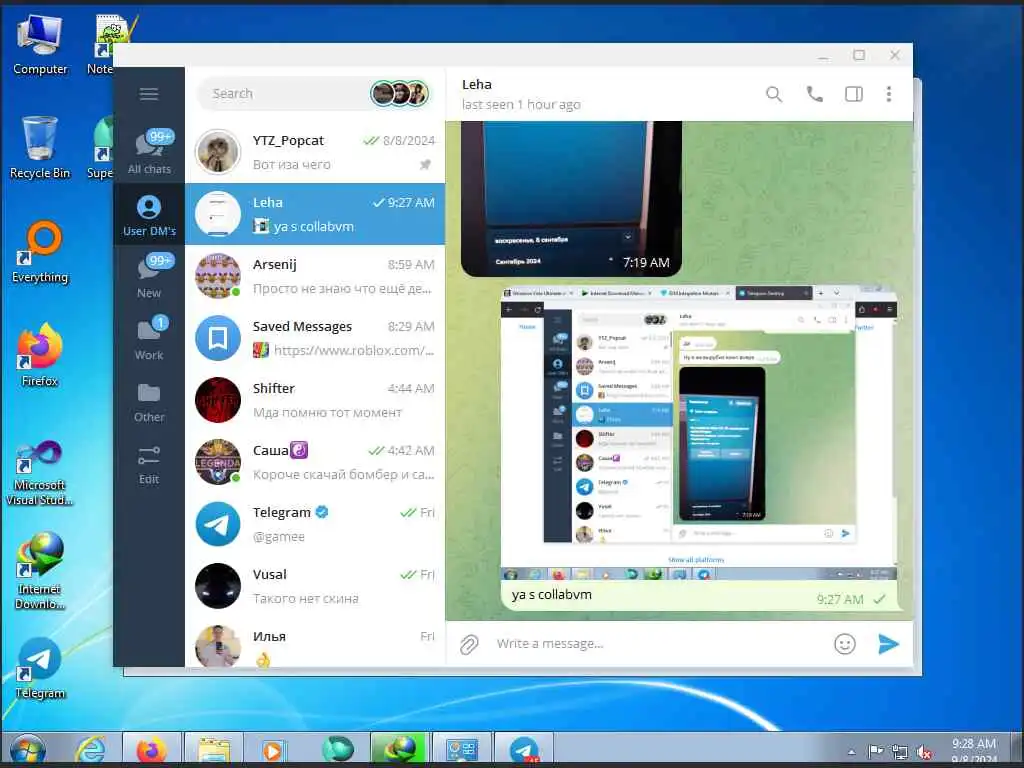Image resolution: width=1024 pixels, height=768 pixels.
Task: Open the emoji picker smiley
Action: click(x=844, y=644)
